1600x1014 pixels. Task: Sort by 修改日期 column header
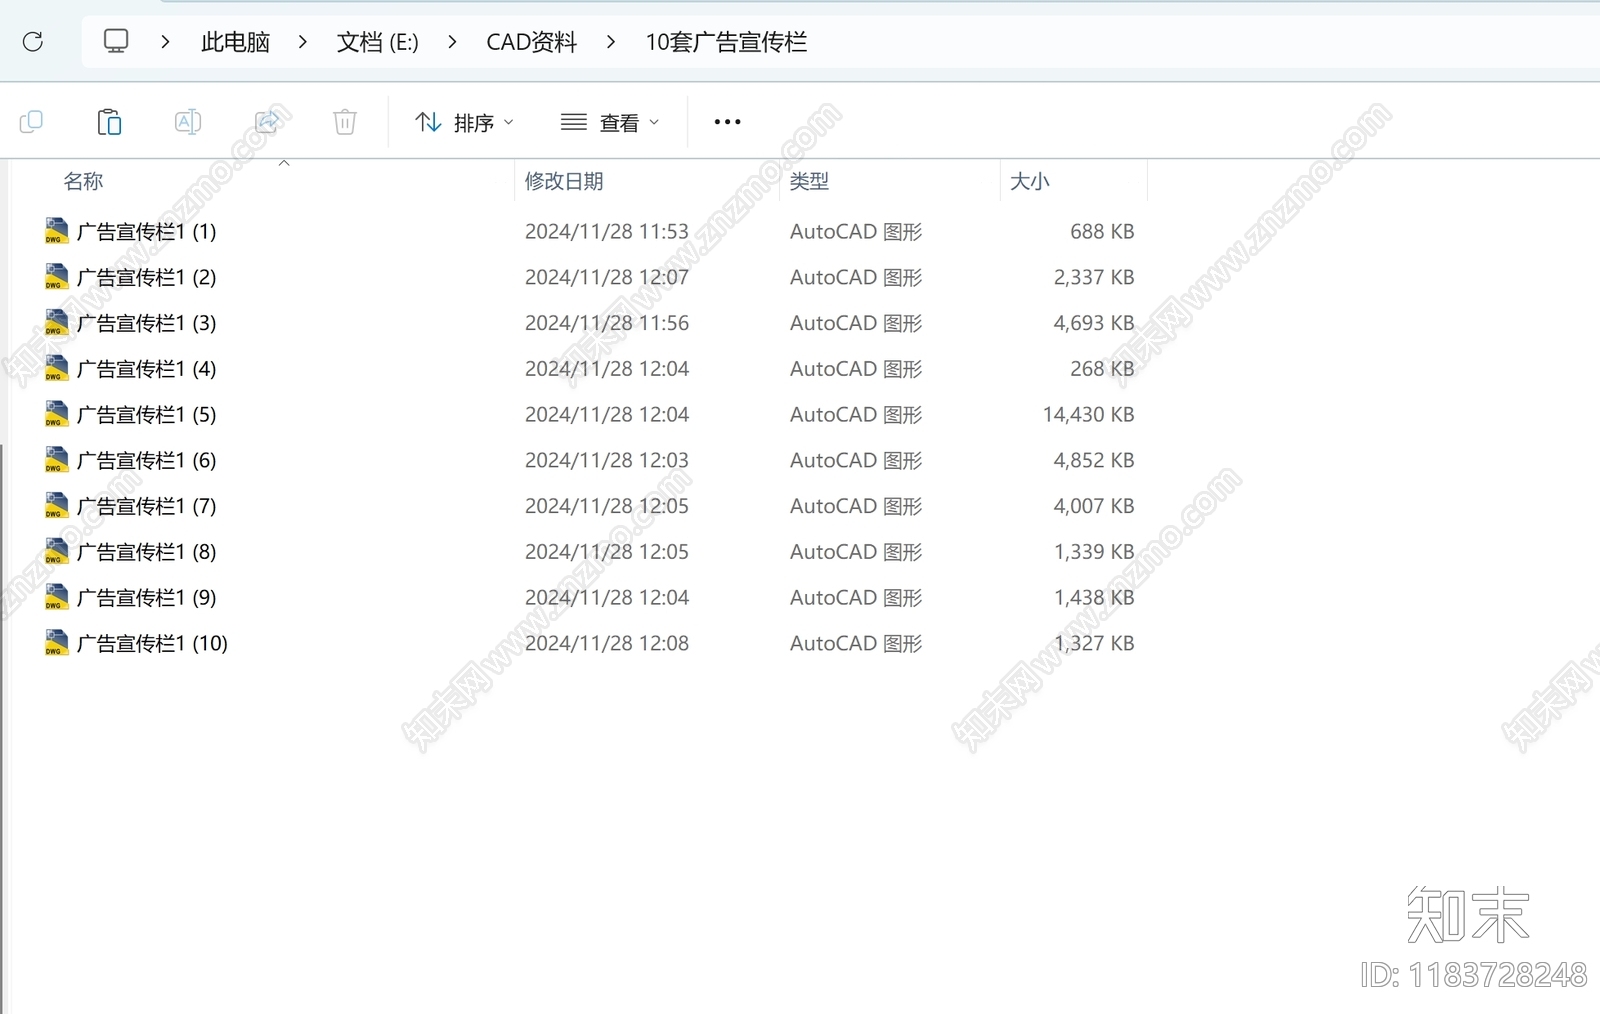[x=564, y=181]
